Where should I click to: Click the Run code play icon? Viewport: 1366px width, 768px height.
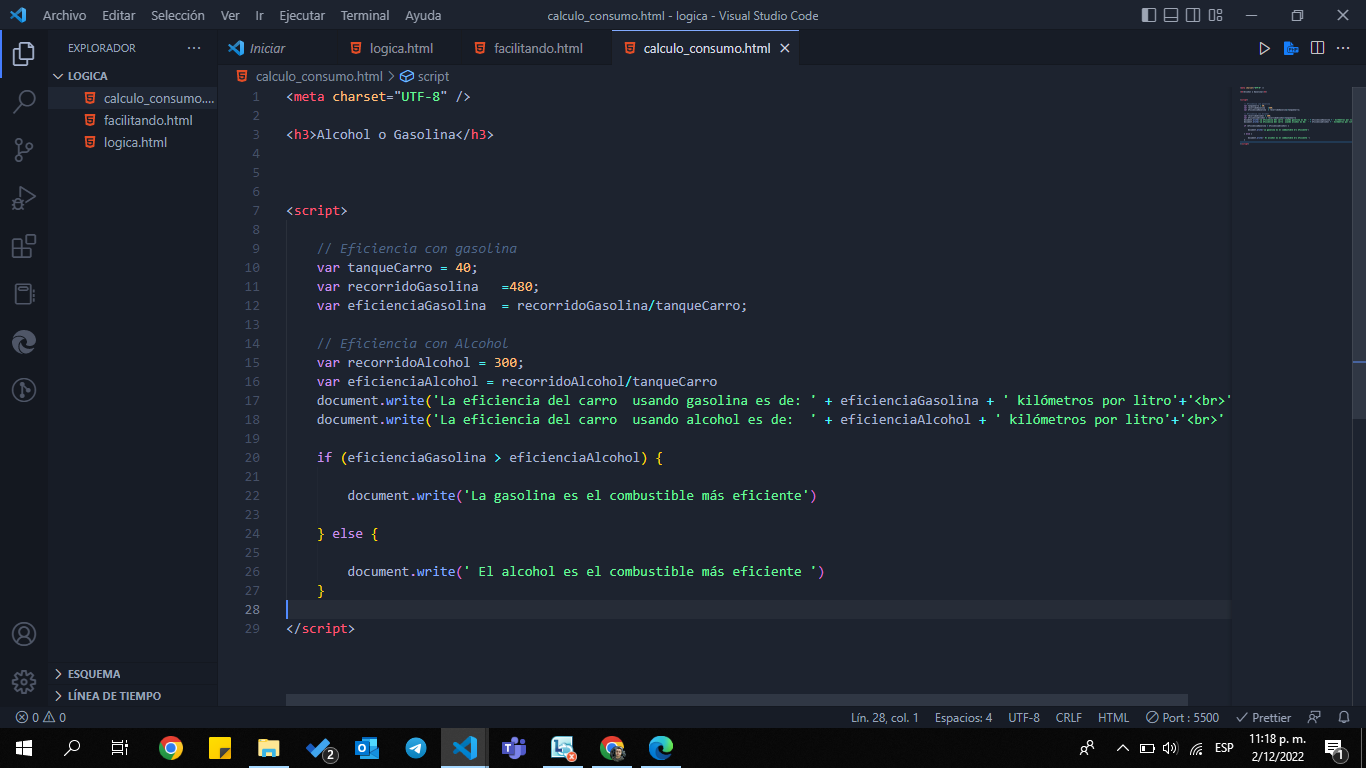pyautogui.click(x=1264, y=48)
